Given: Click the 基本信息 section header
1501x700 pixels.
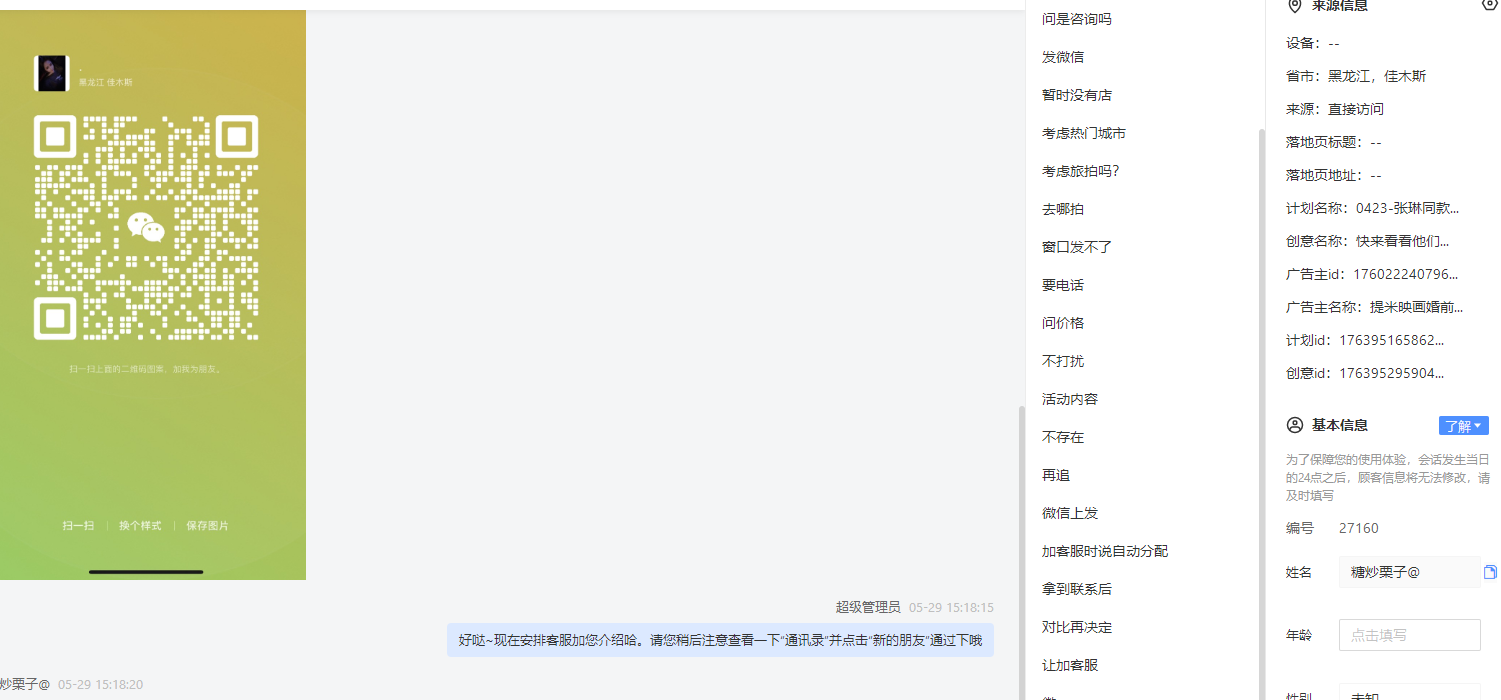Looking at the screenshot, I should pos(1340,425).
